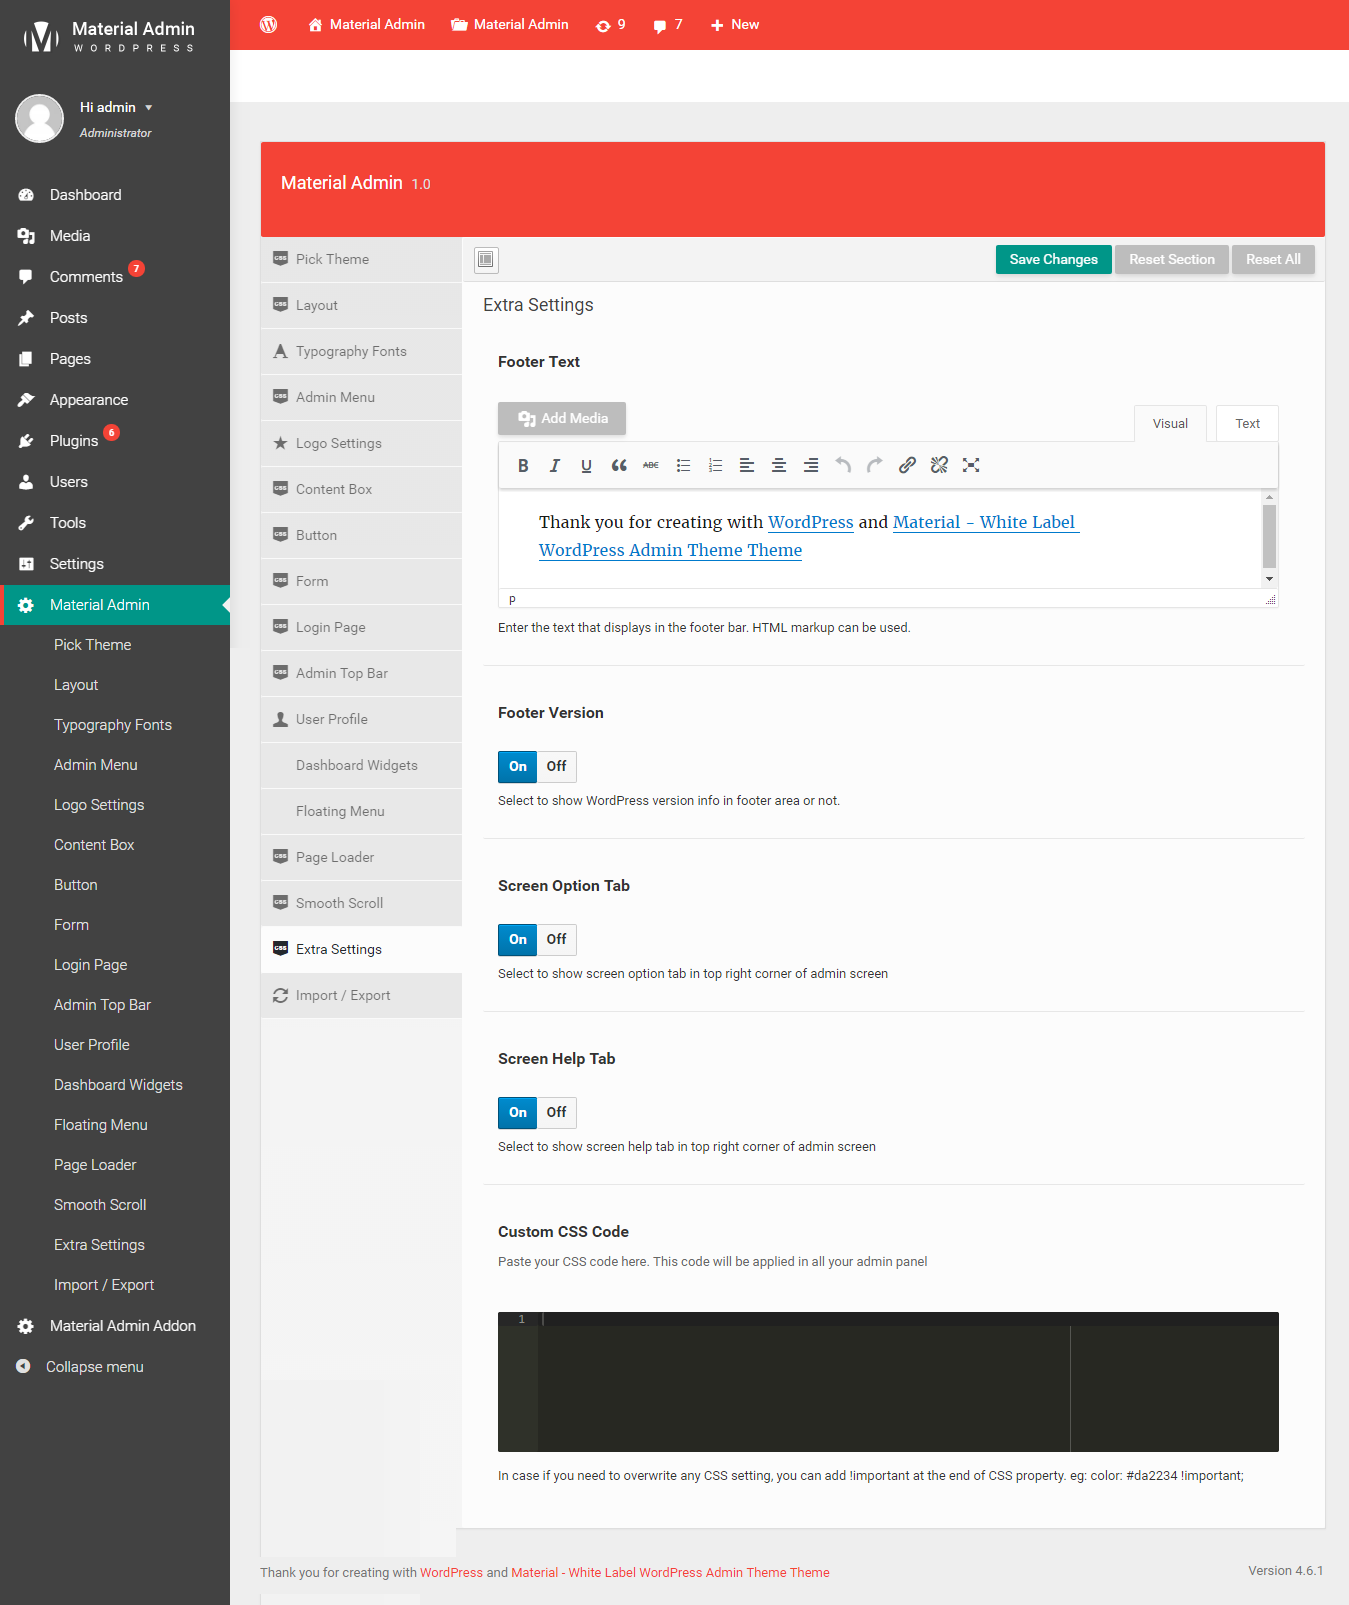Click the footer editor scrollbar thumb
The image size is (1349, 1605).
[1269, 536]
